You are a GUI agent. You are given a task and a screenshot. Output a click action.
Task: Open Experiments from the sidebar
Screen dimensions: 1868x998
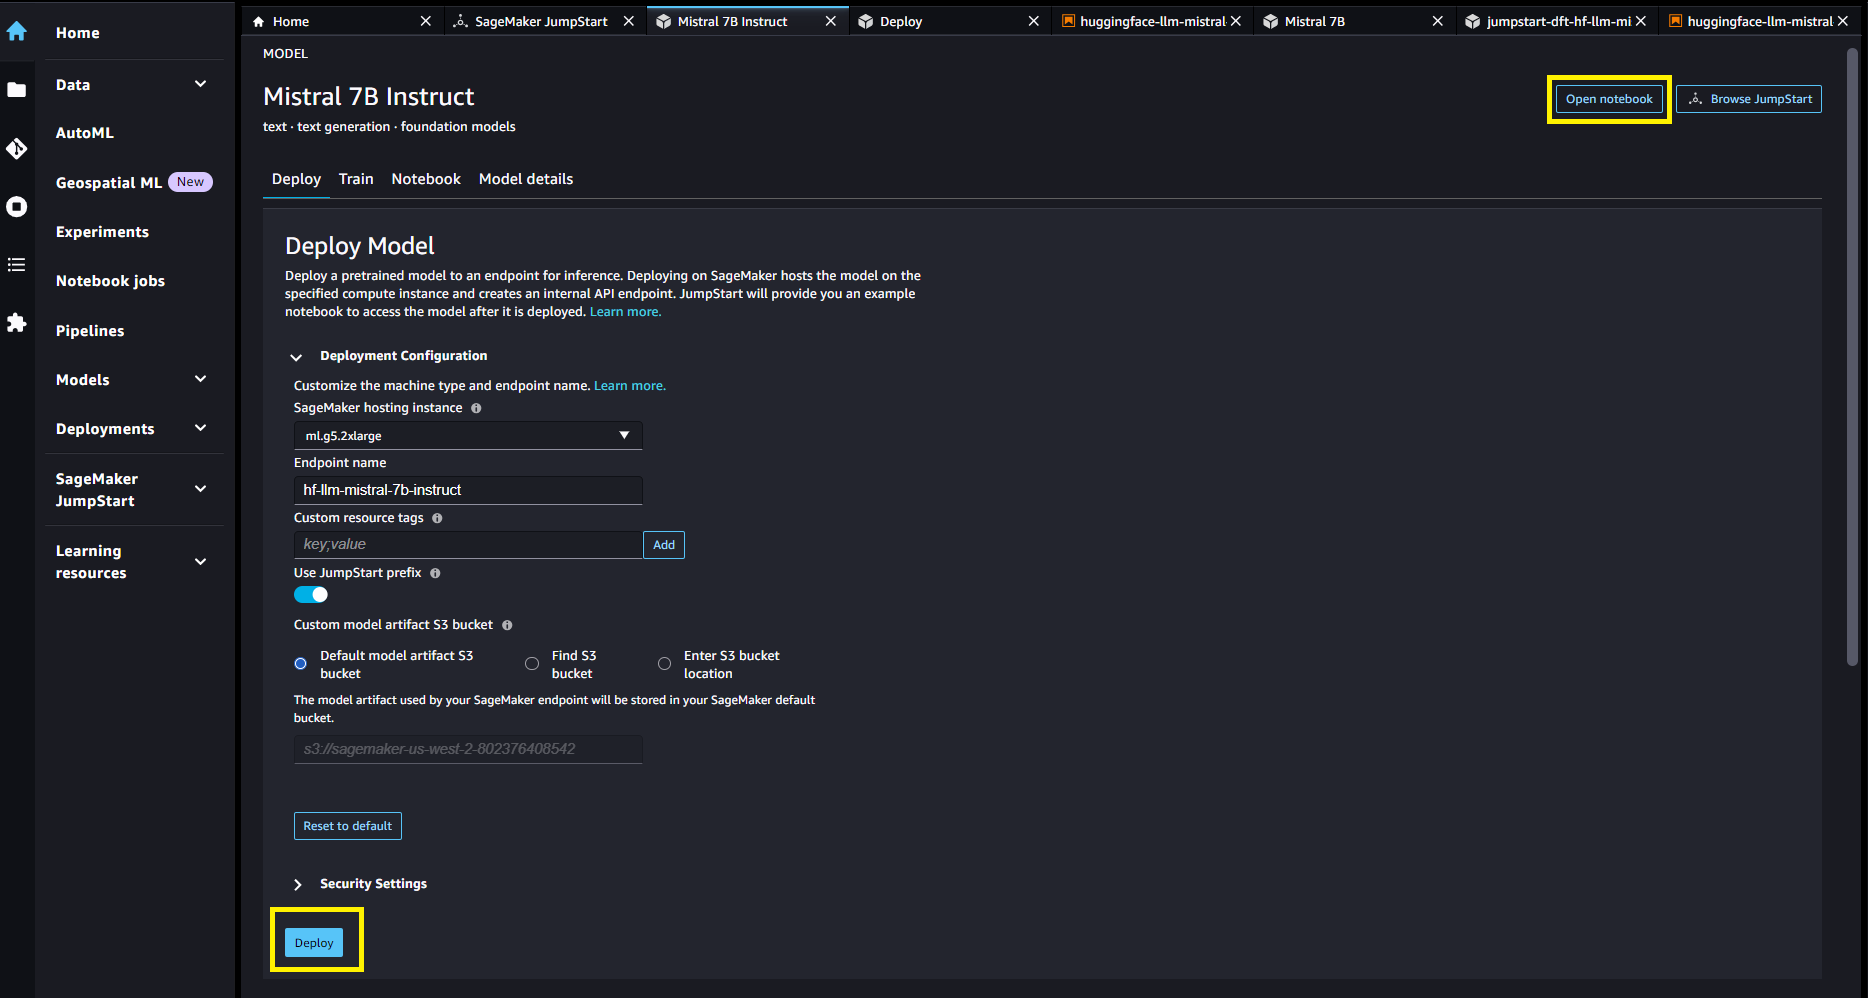102,232
